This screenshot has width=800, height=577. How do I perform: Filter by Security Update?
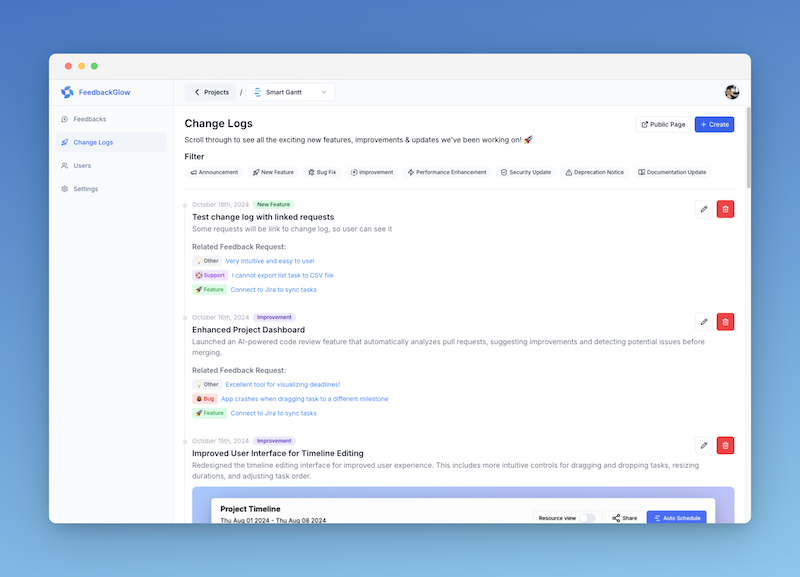[x=526, y=172]
